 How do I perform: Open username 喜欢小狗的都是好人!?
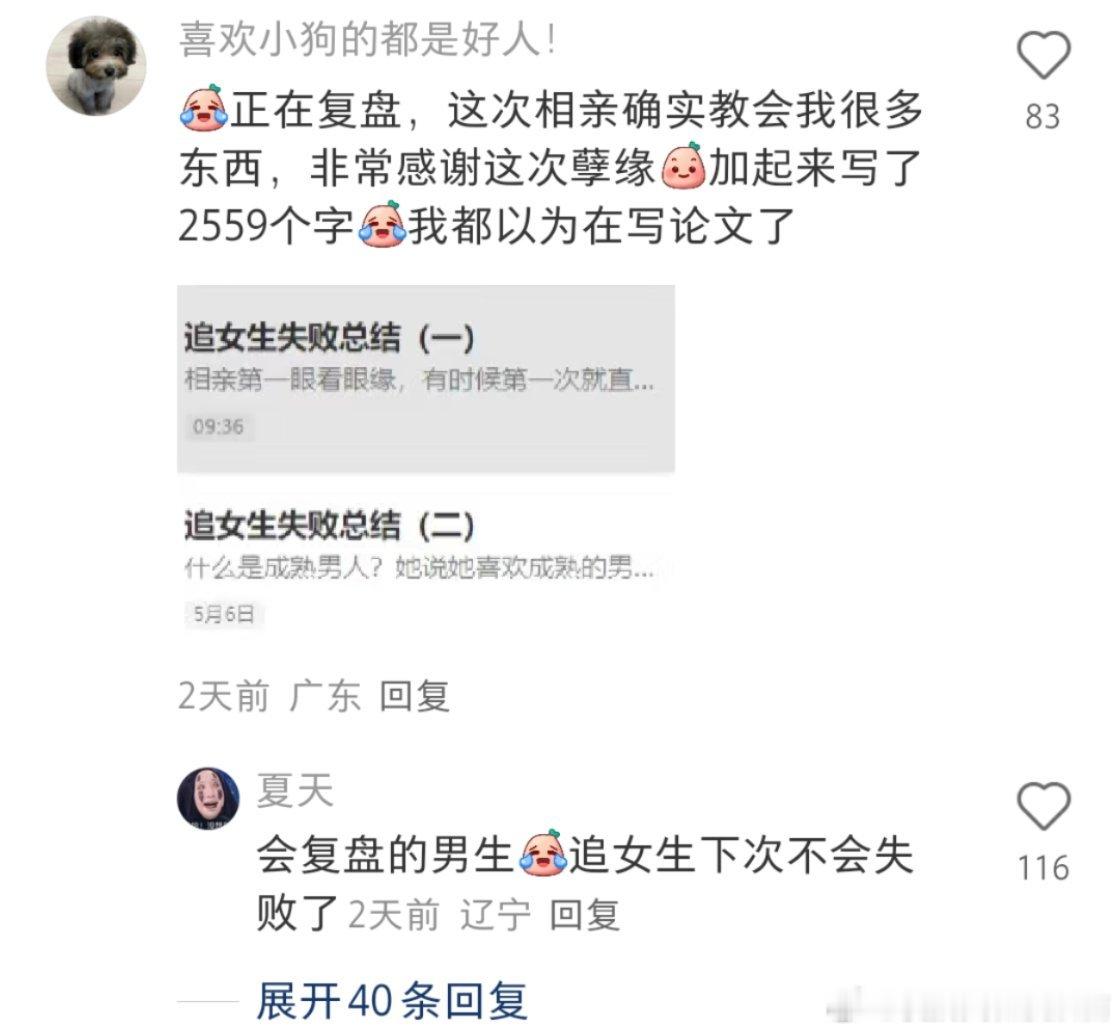pyautogui.click(x=367, y=39)
